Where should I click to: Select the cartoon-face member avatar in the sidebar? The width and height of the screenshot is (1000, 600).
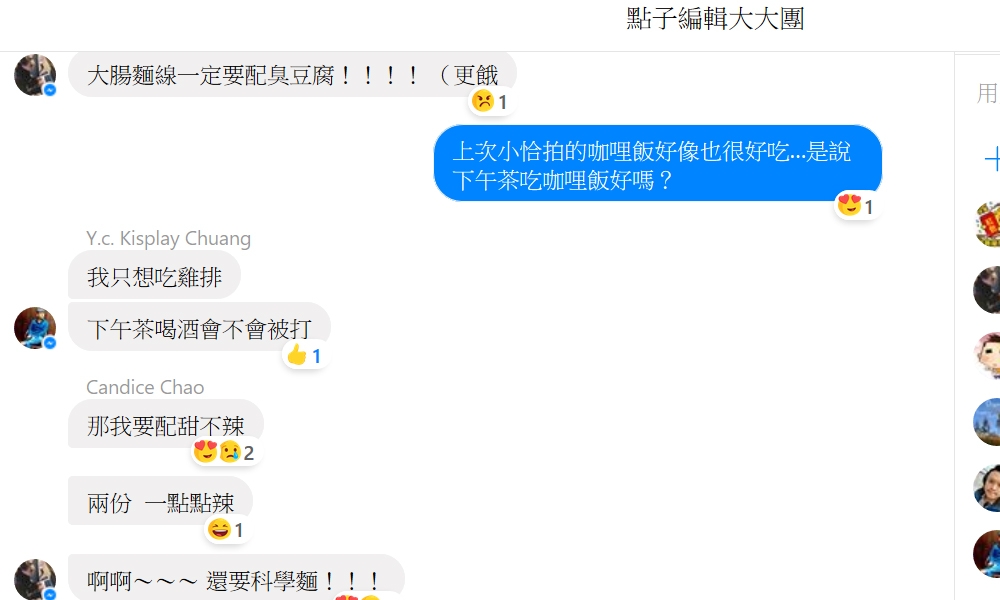(x=987, y=355)
